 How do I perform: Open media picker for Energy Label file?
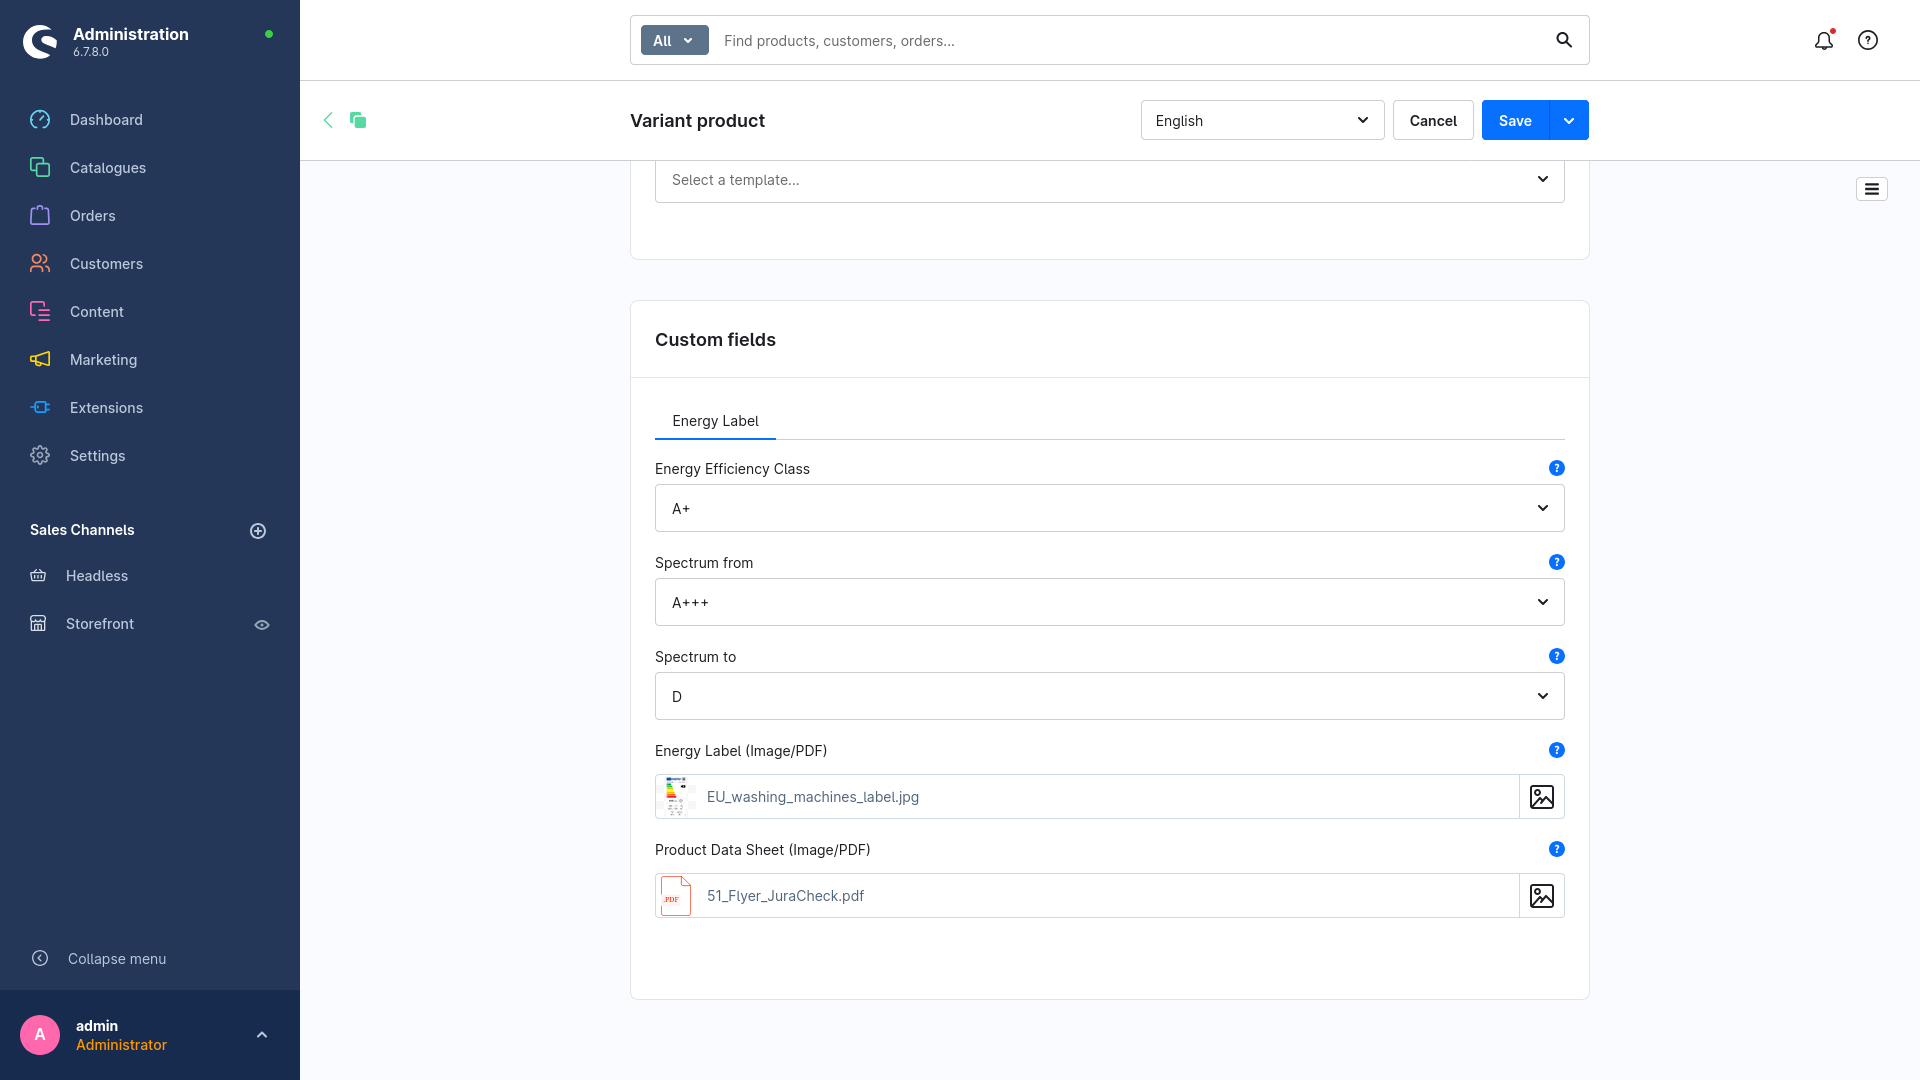(x=1541, y=797)
